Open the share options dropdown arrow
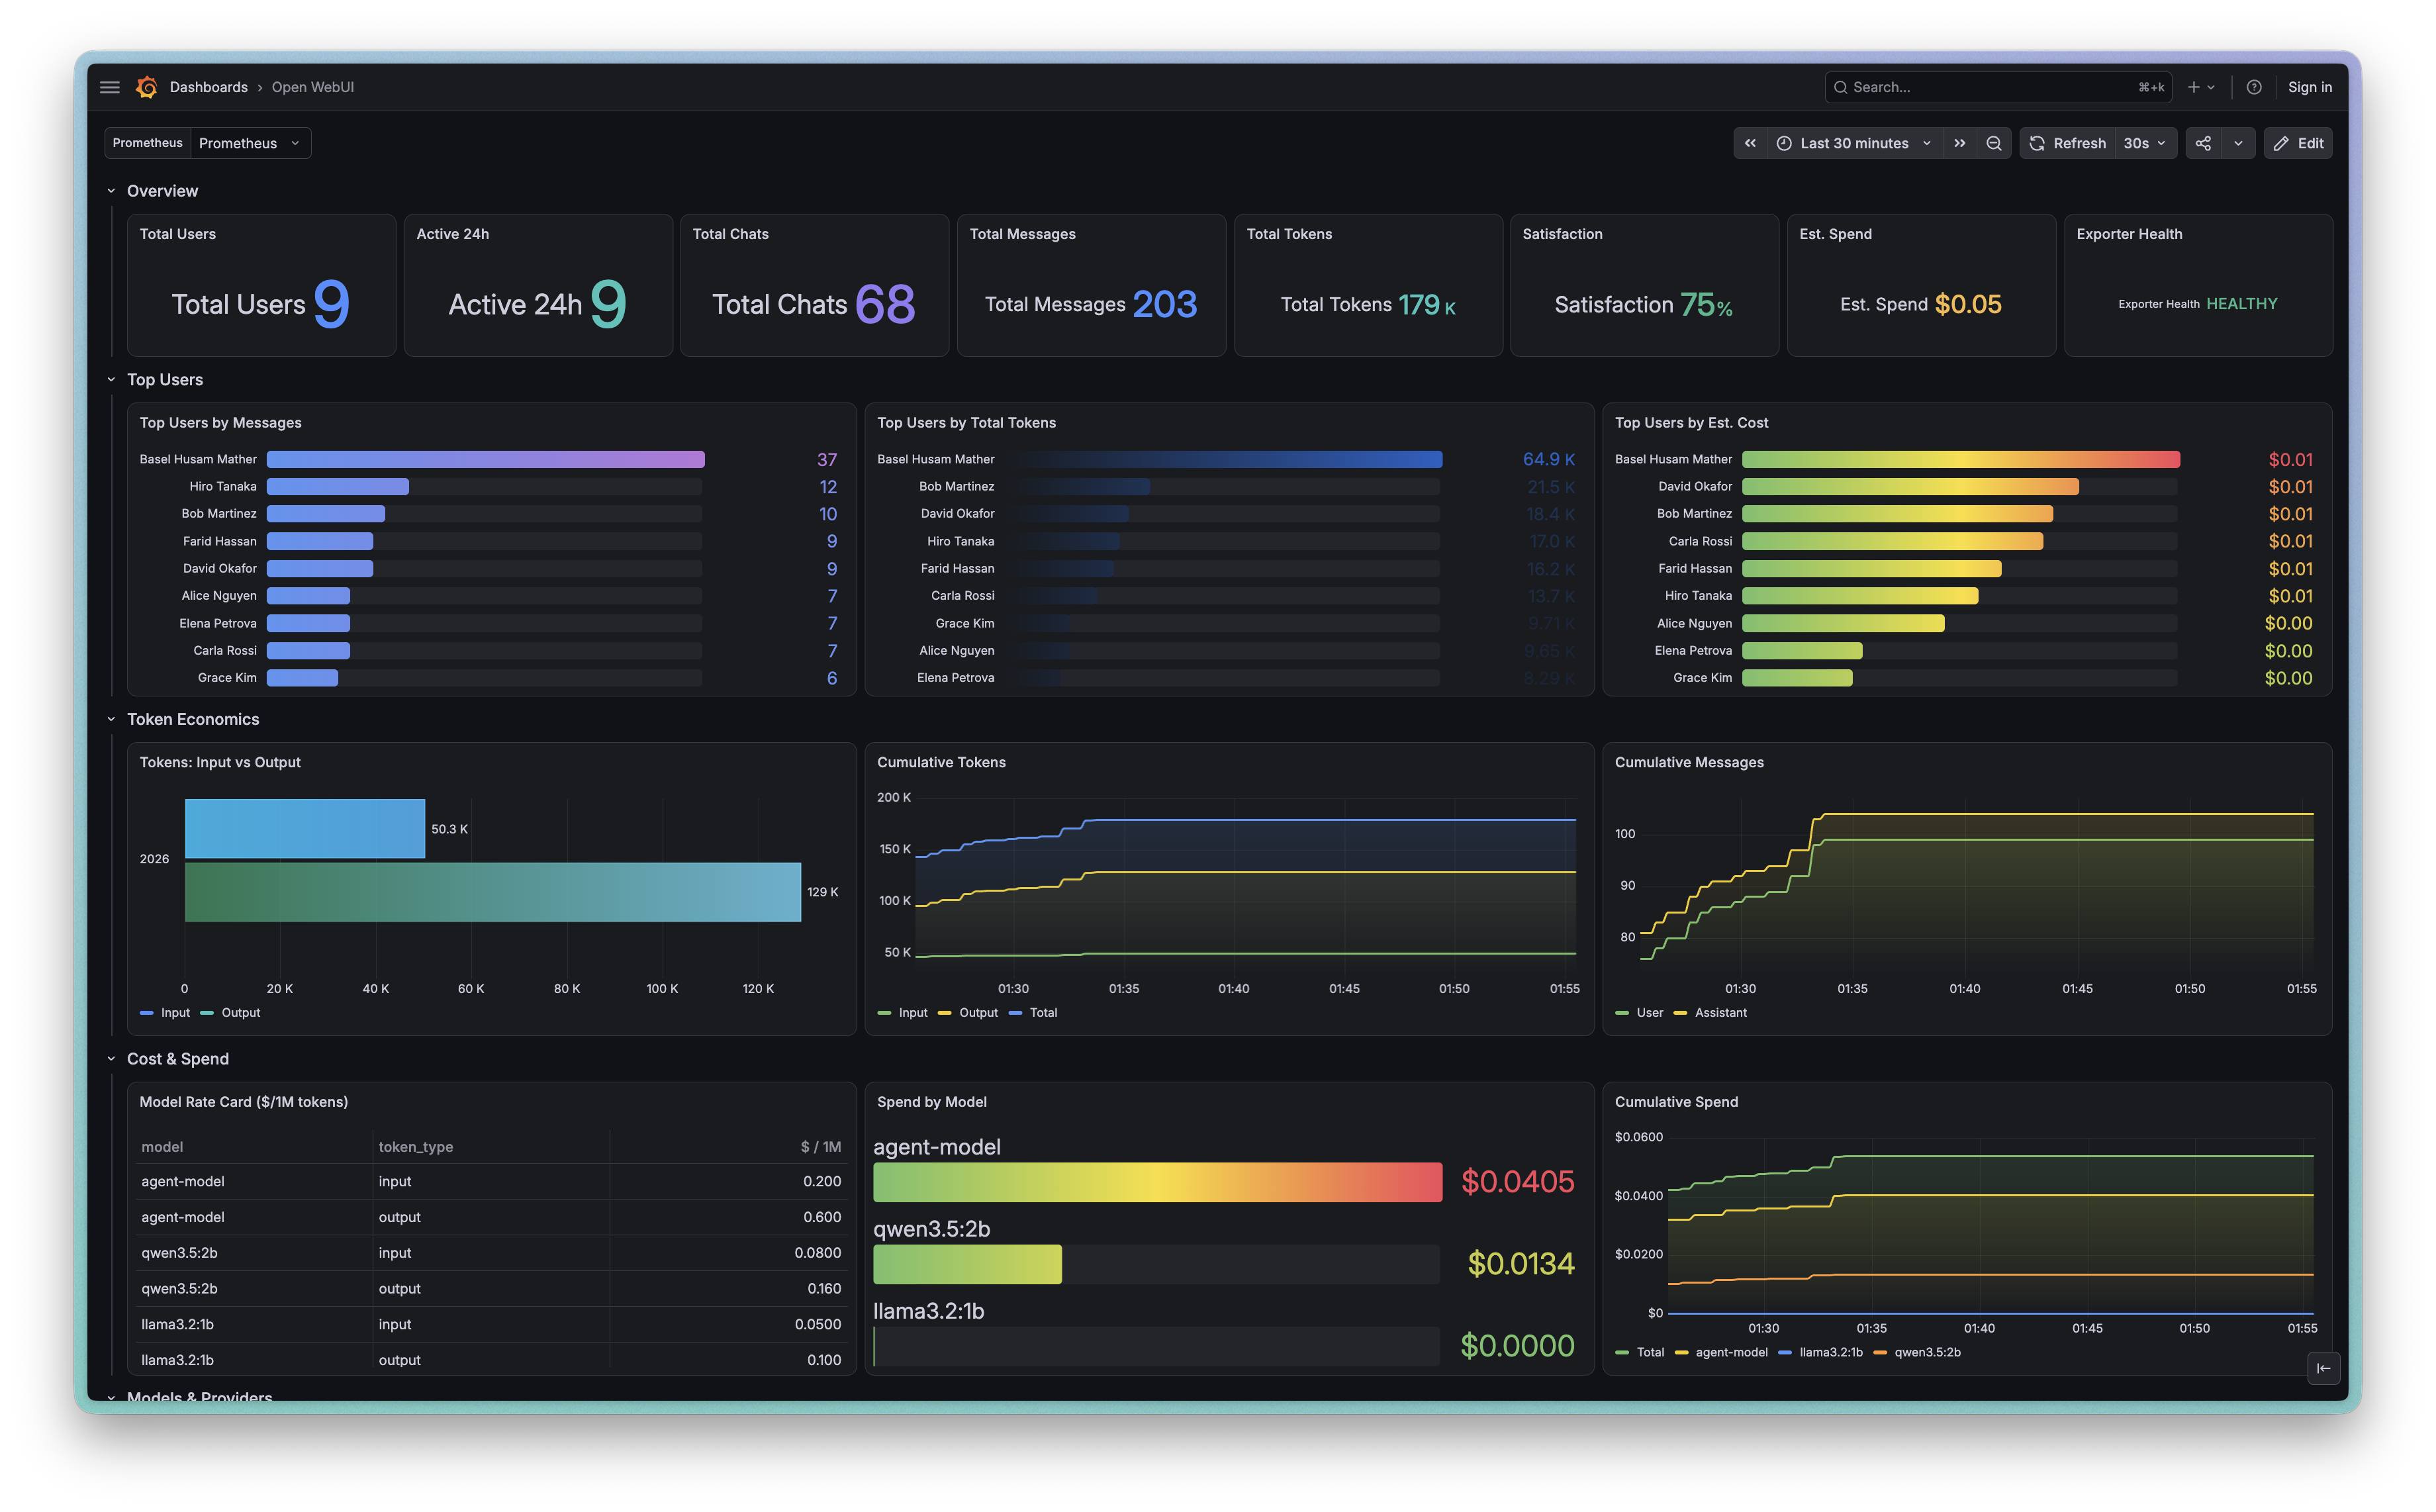Viewport: 2436px width, 1512px height. tap(2238, 143)
